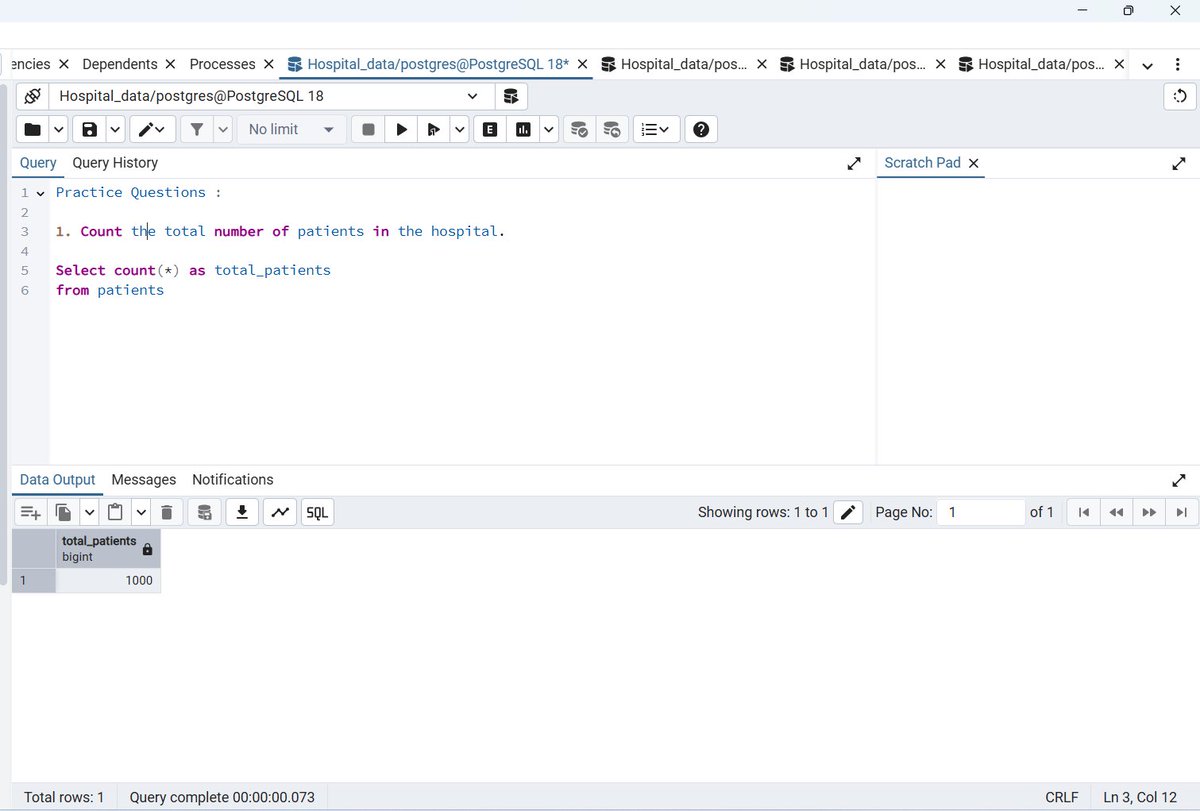
Task: Click the Paste clipboard icon in results toolbar
Action: pyautogui.click(x=116, y=513)
